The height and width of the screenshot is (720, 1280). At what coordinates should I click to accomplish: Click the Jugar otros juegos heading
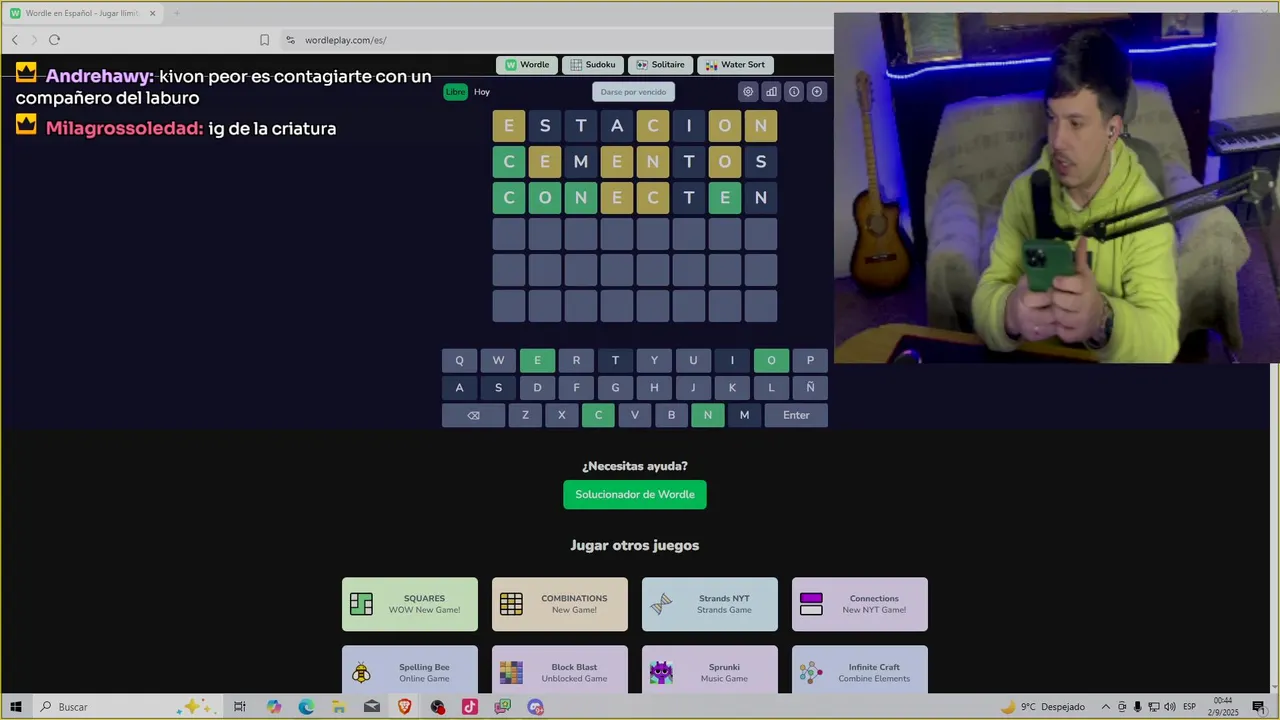click(635, 545)
